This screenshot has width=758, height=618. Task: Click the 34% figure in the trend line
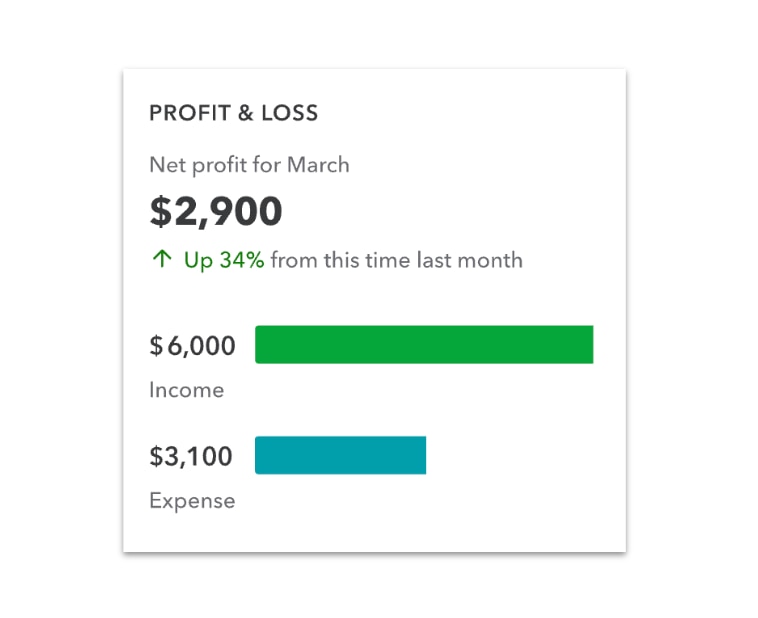(x=241, y=260)
